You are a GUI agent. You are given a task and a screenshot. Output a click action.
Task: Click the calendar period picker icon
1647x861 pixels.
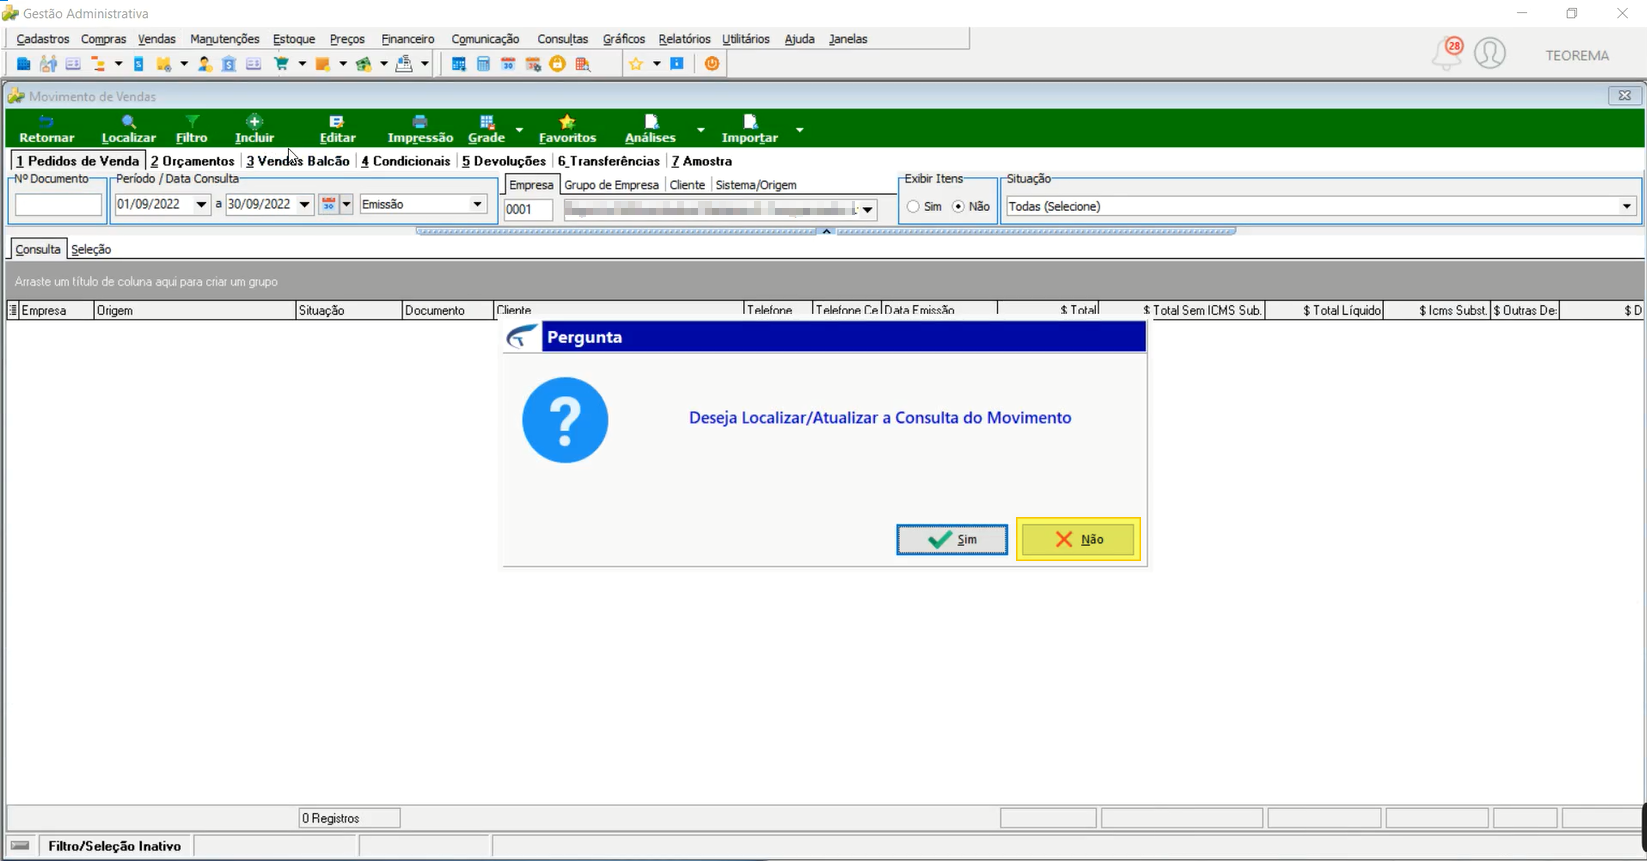coord(328,204)
